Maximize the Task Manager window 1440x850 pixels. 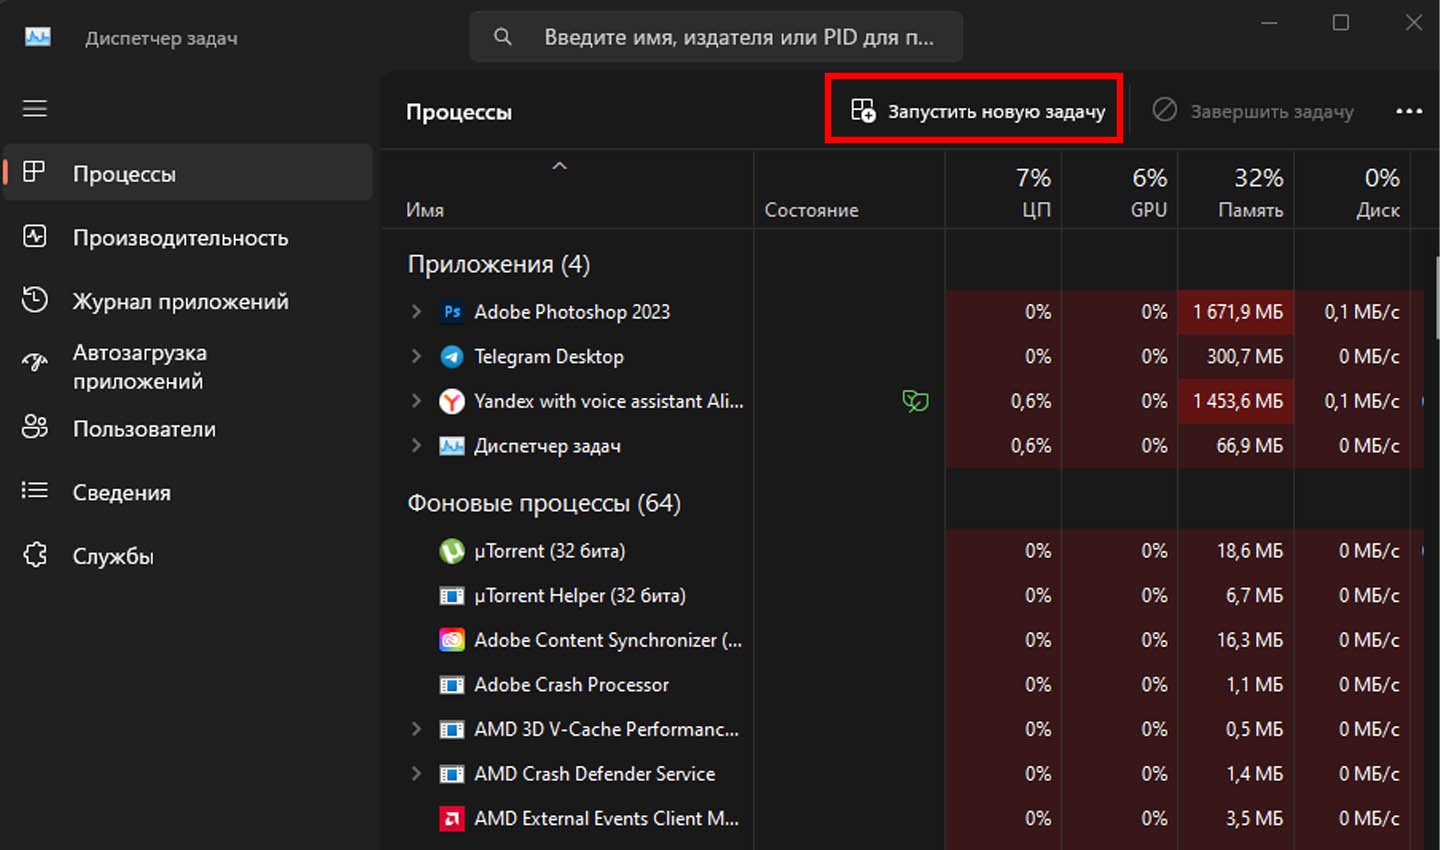pos(1341,22)
